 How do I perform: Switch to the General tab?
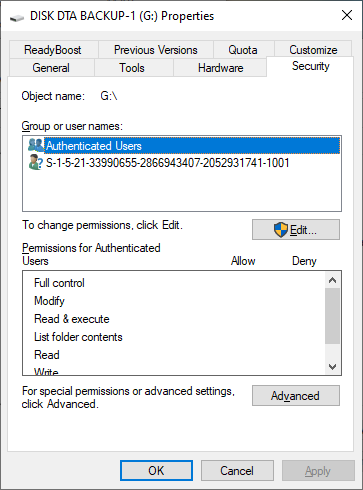point(51,68)
